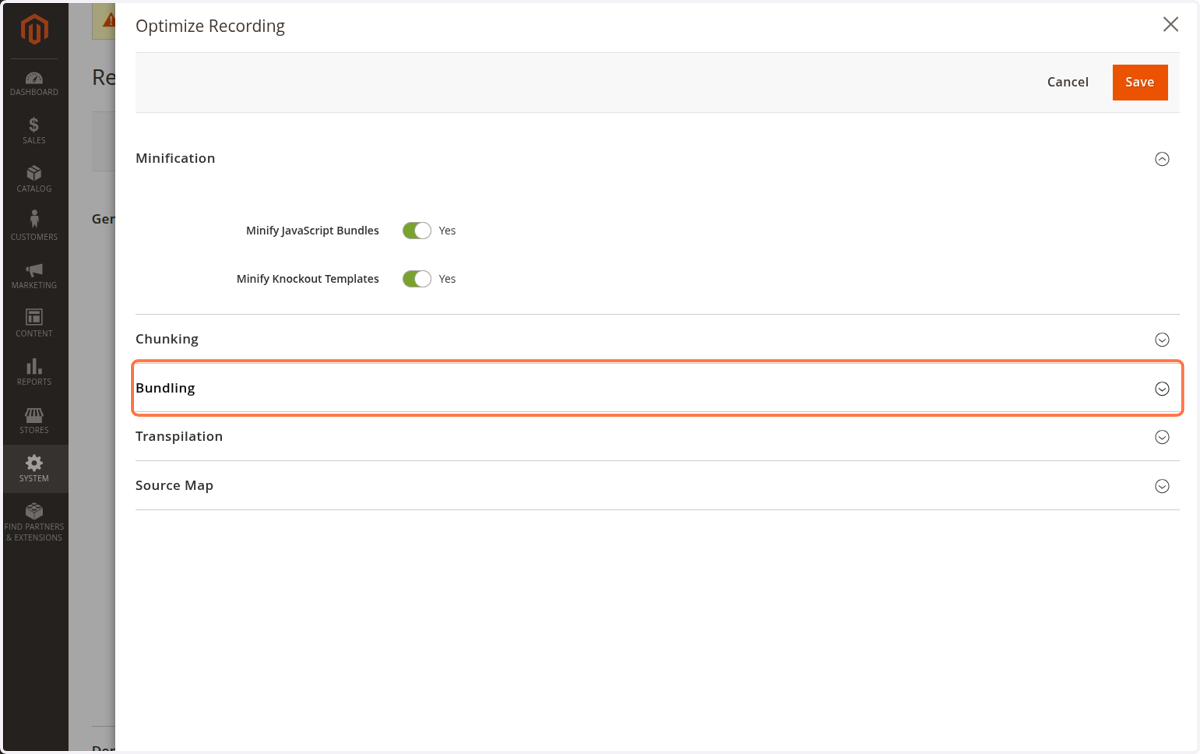Open Find Partners & Extensions
This screenshot has height=754, width=1200.
(34, 522)
